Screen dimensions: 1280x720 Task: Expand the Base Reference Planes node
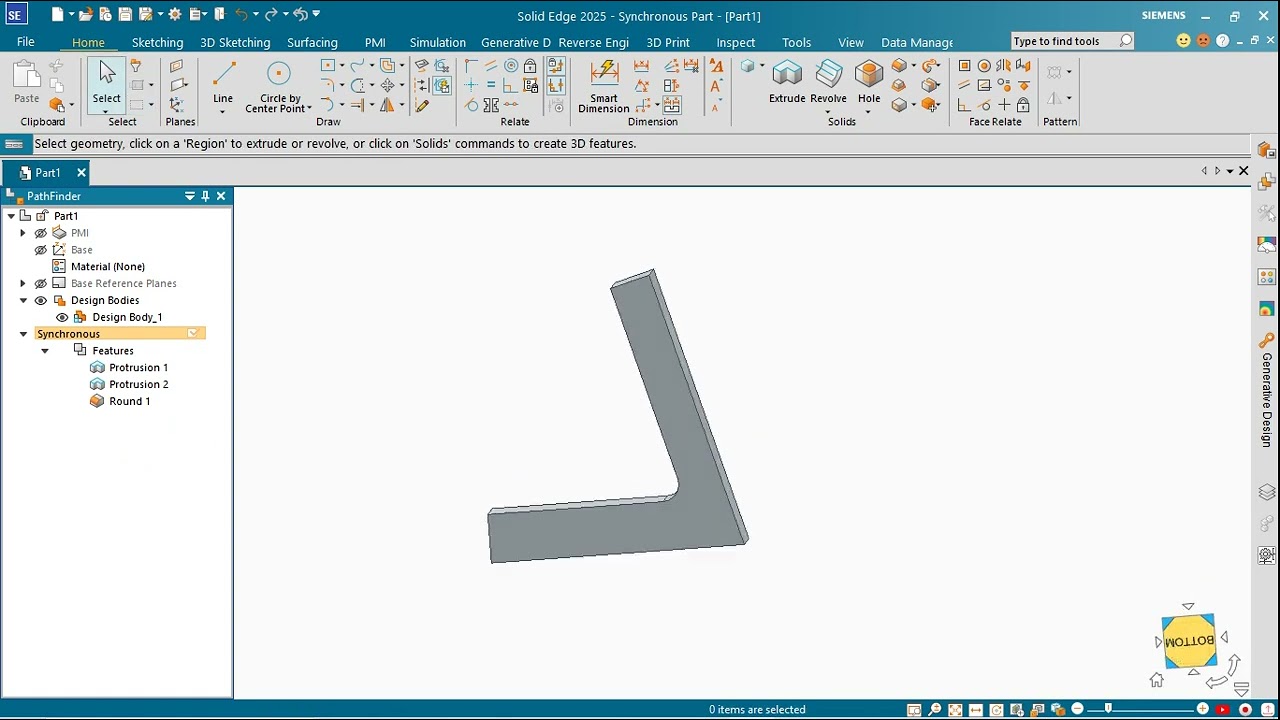[x=23, y=284]
